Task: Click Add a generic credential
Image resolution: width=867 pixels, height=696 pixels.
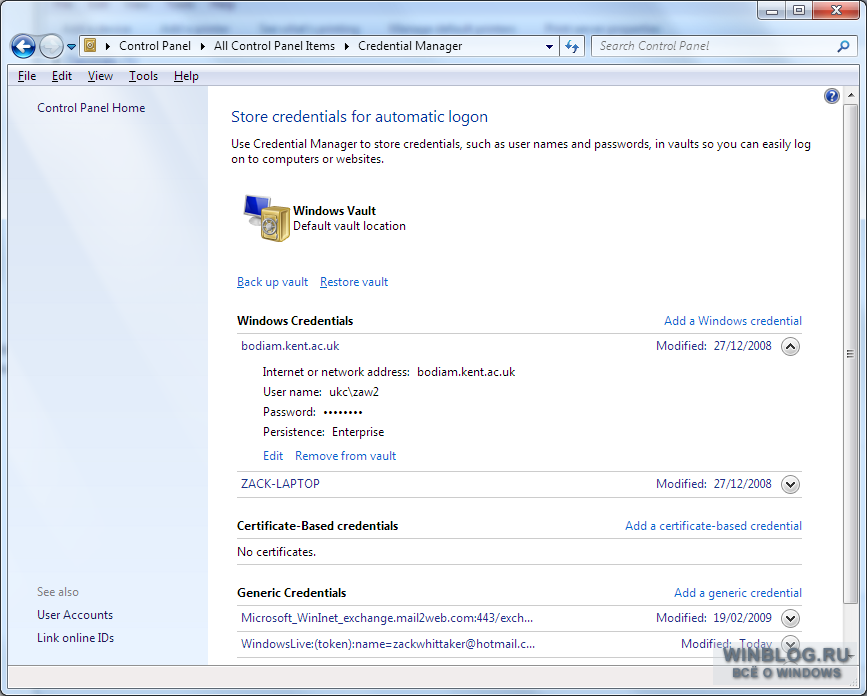Action: point(738,593)
